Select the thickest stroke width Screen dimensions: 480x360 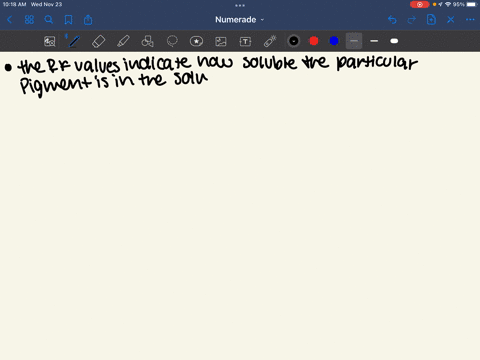394,41
